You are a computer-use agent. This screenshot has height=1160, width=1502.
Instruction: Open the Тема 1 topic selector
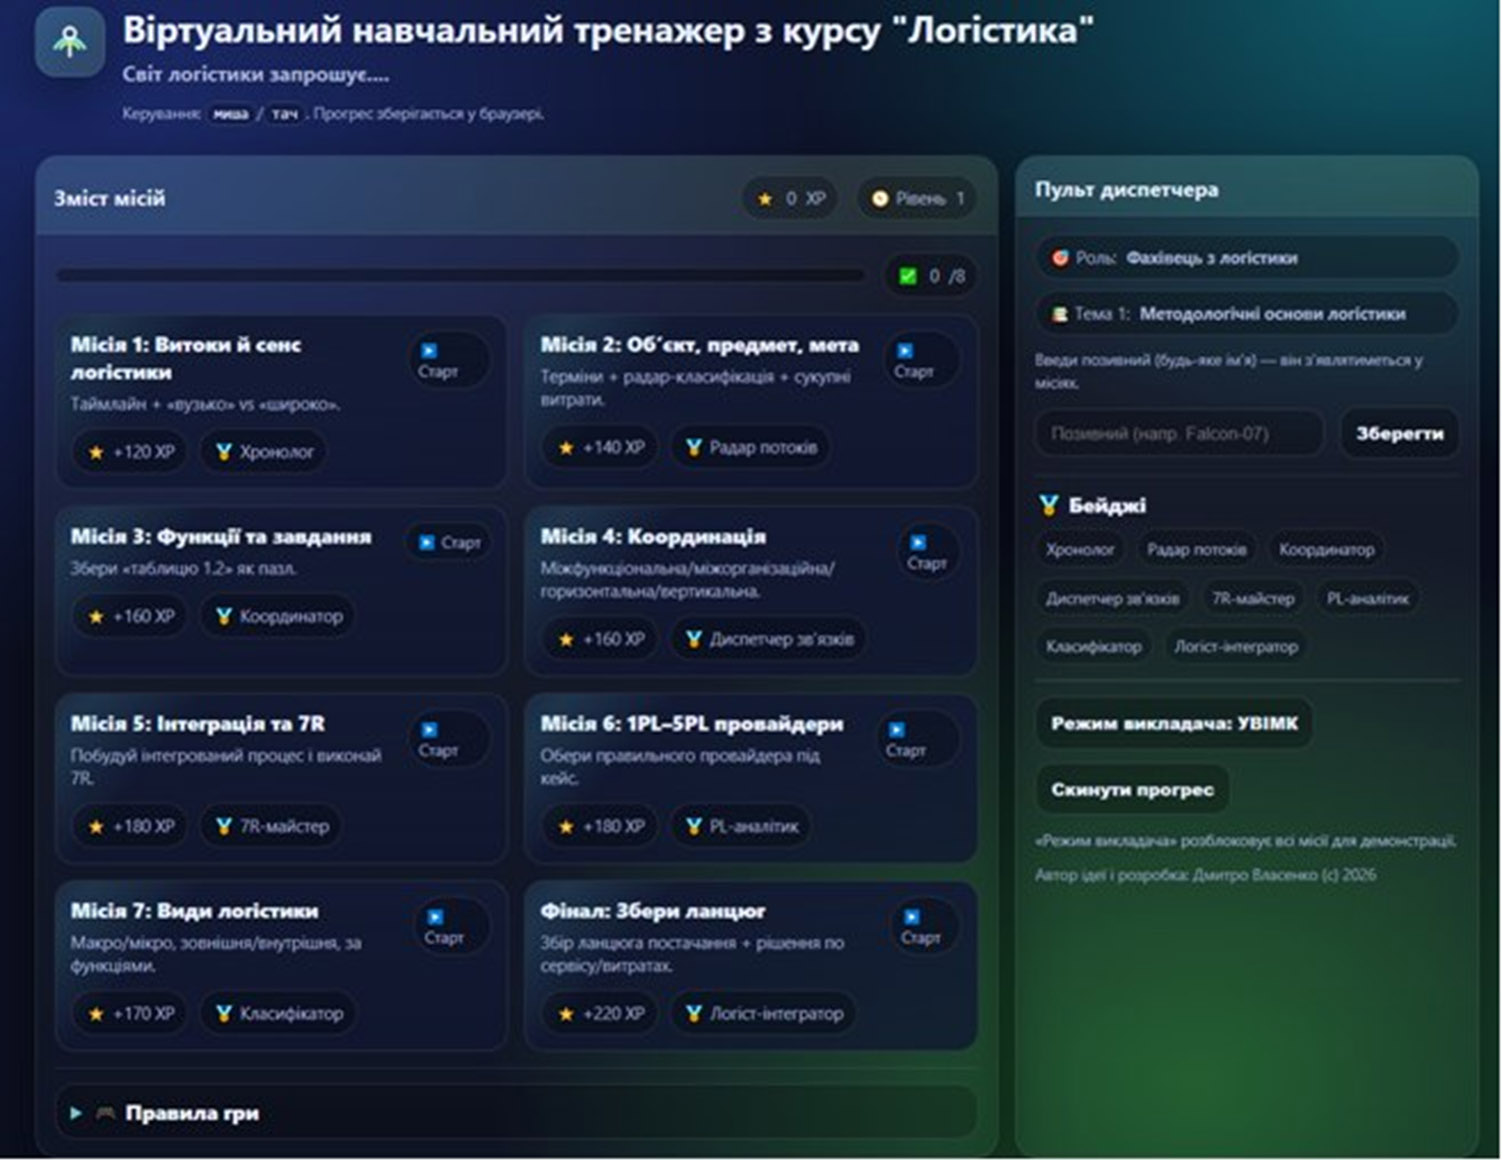tap(1247, 313)
